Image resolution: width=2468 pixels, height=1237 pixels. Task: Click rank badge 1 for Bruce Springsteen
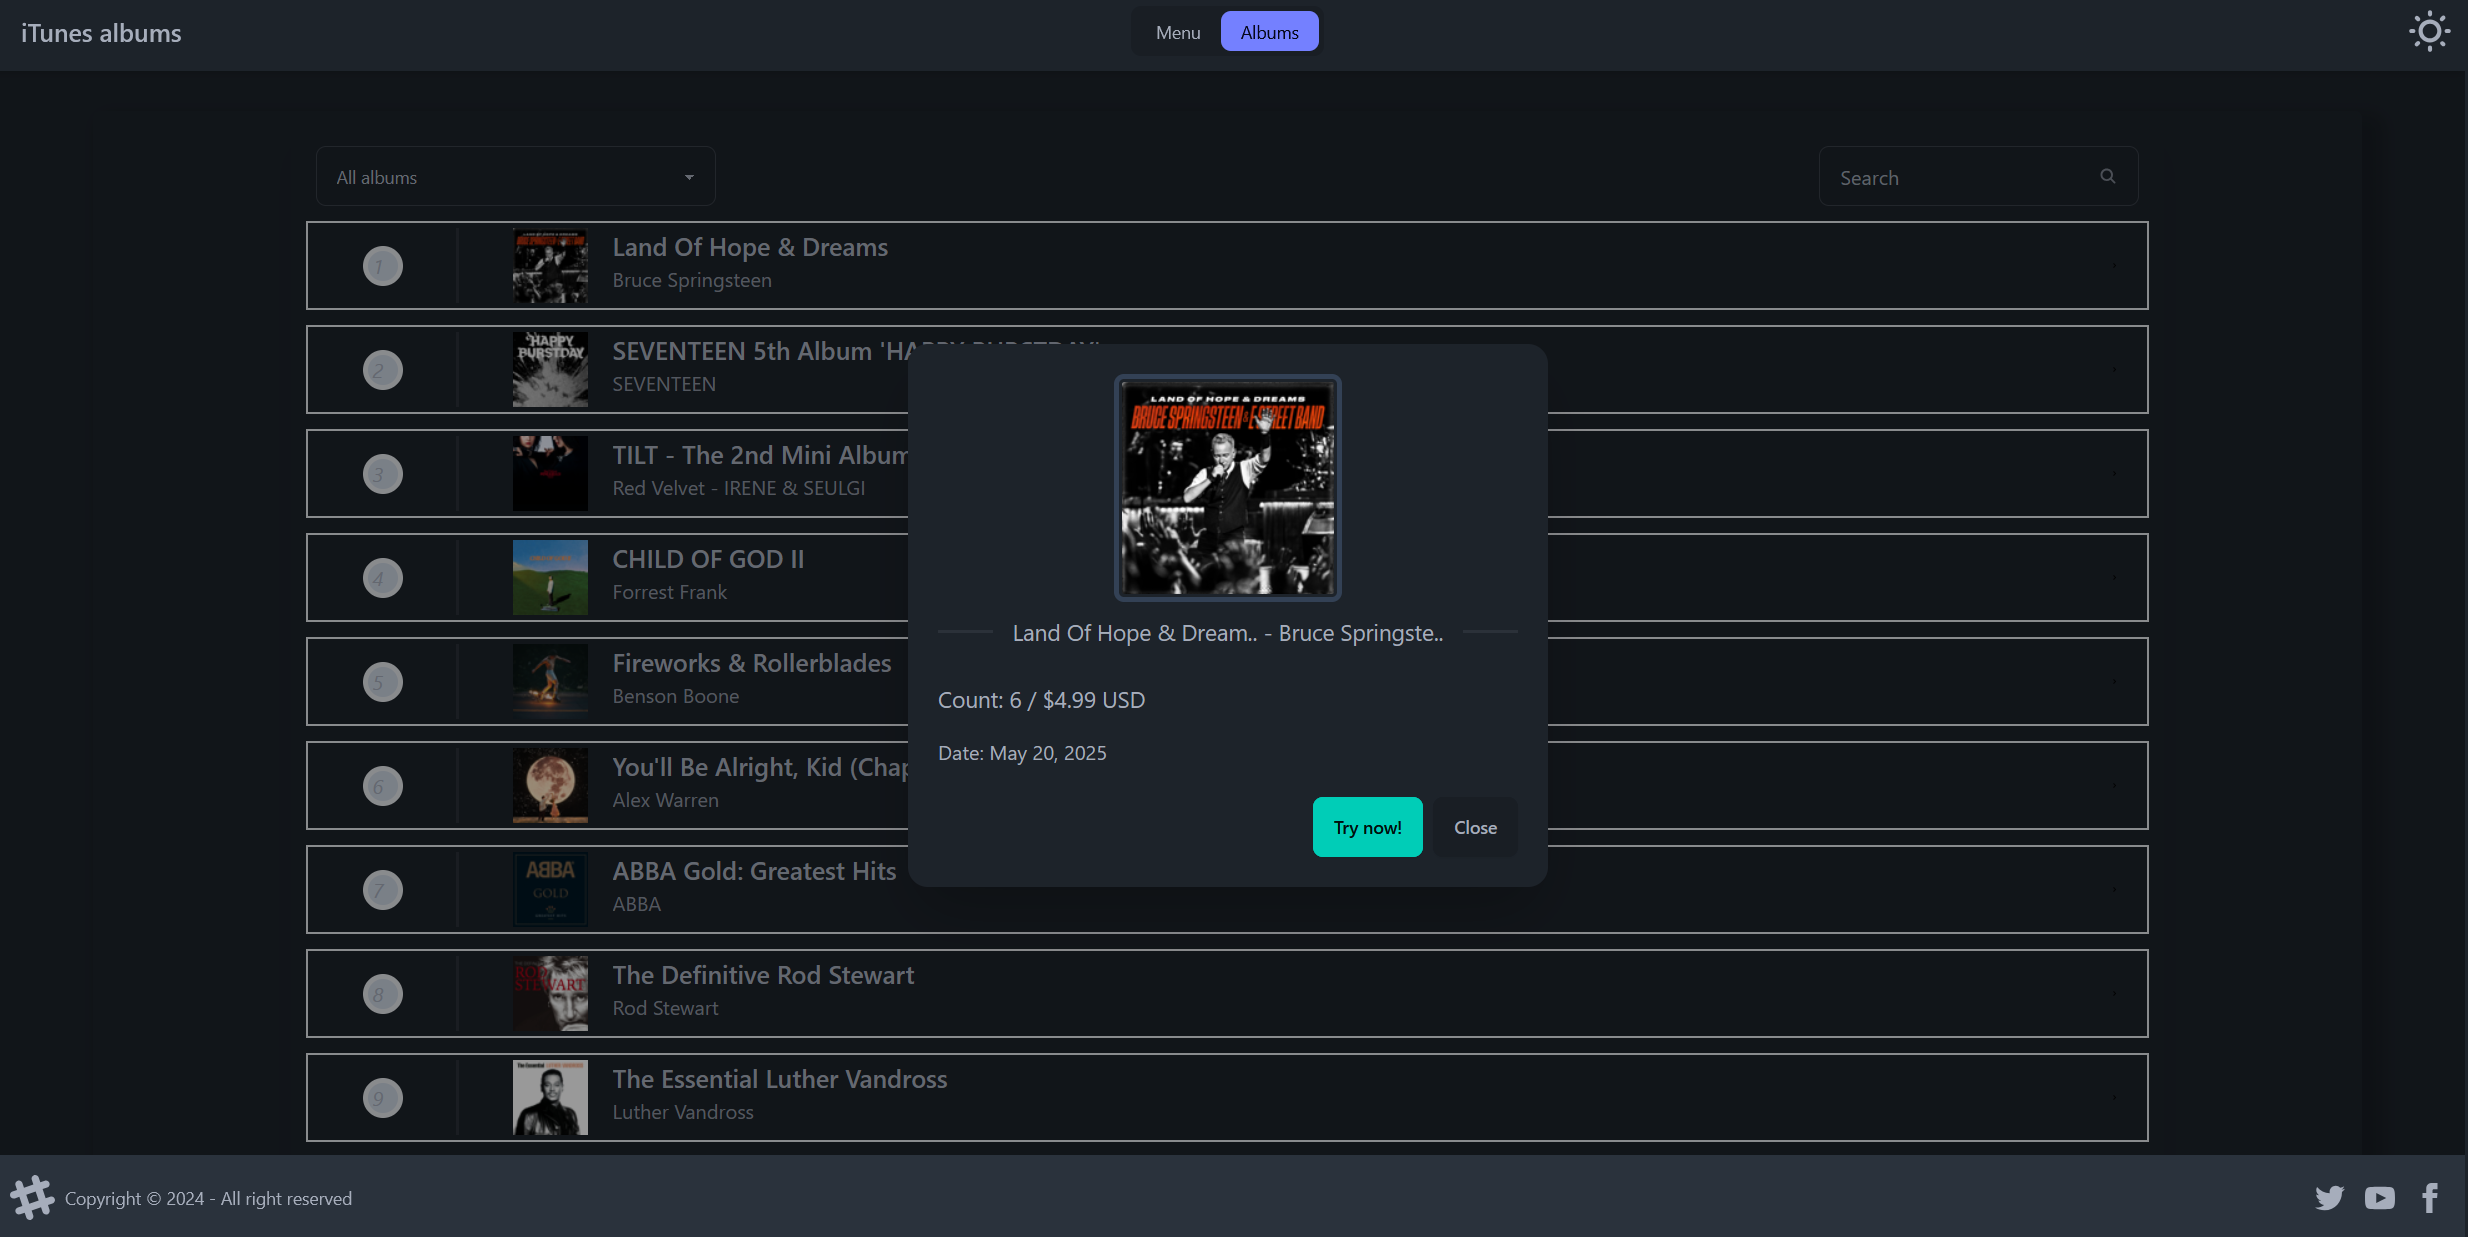coord(382,266)
